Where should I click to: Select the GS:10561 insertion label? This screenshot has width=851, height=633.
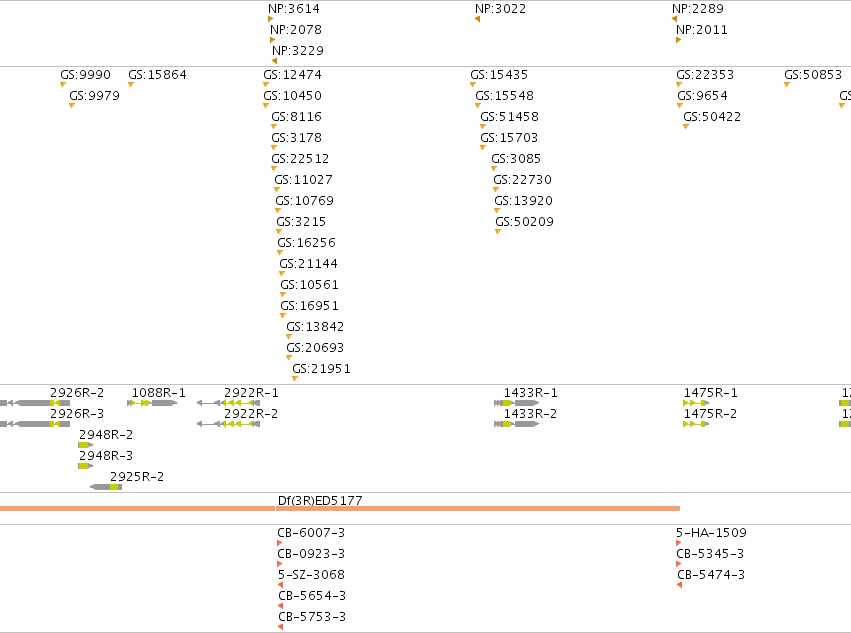pyautogui.click(x=309, y=285)
